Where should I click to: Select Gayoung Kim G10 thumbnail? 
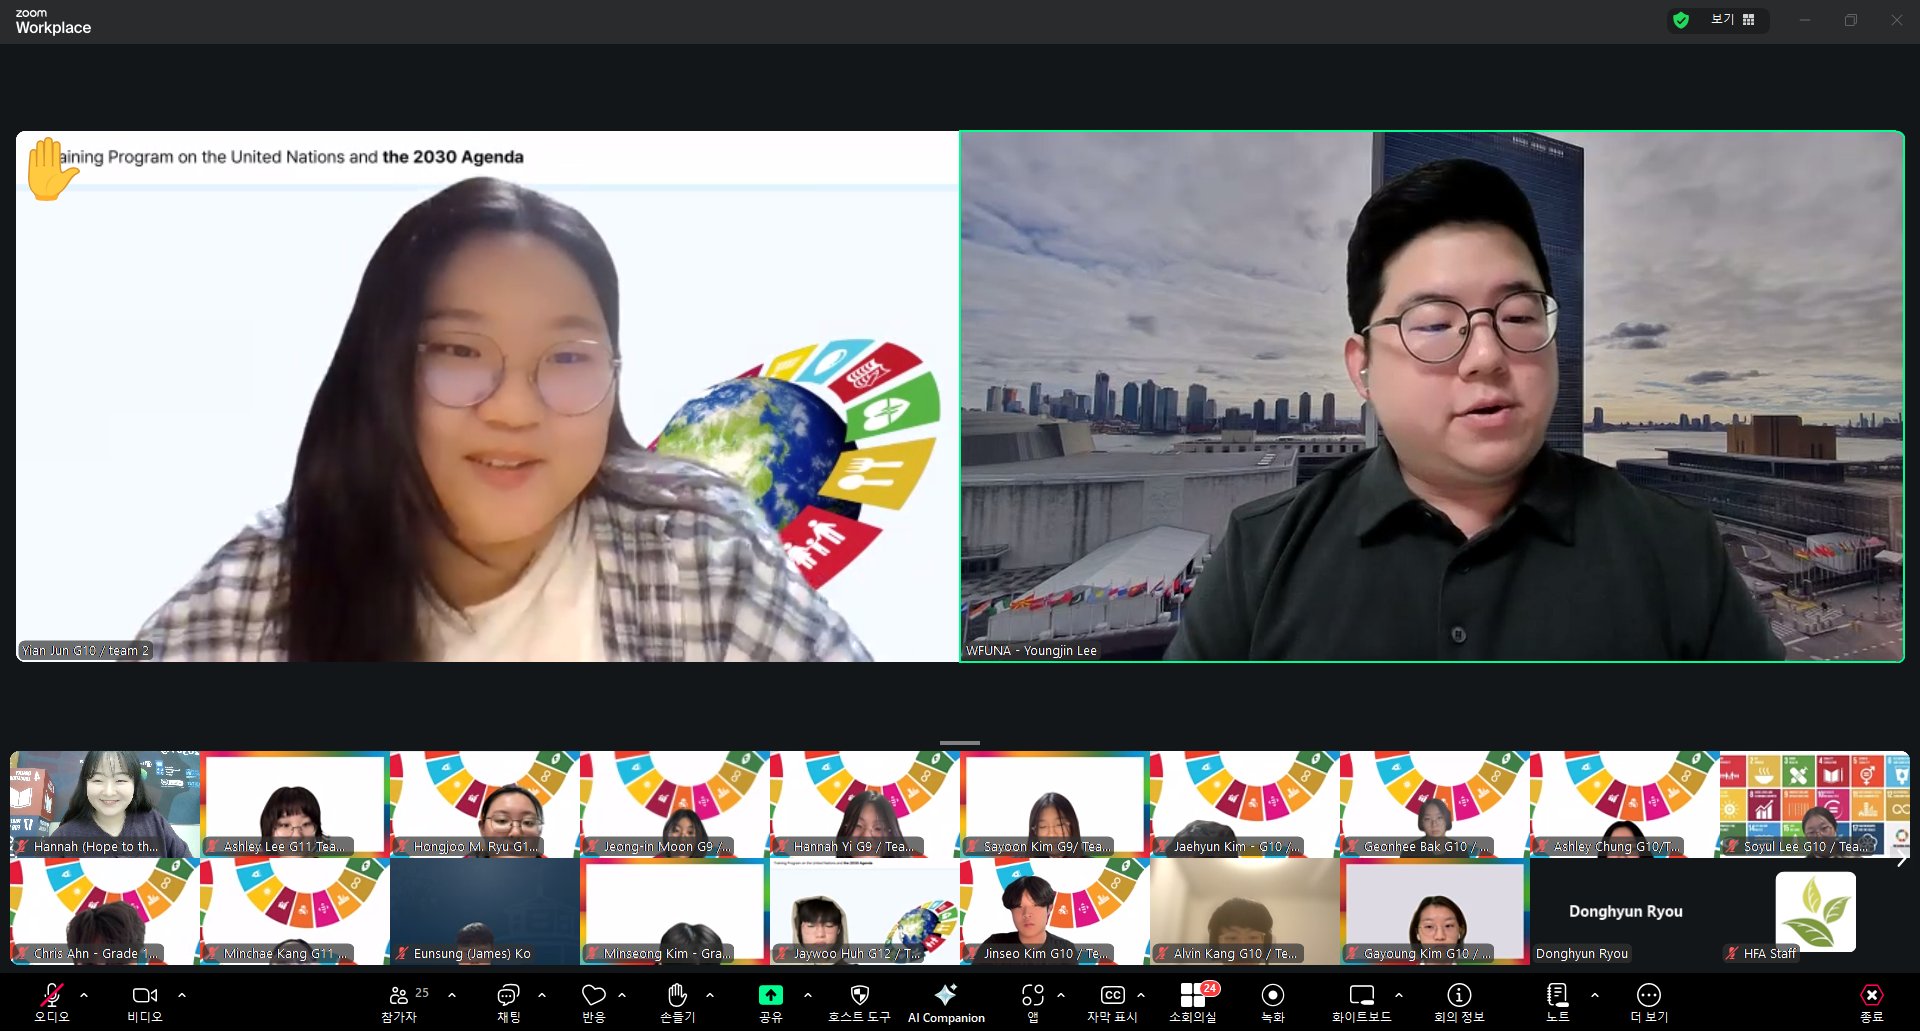(1435, 911)
